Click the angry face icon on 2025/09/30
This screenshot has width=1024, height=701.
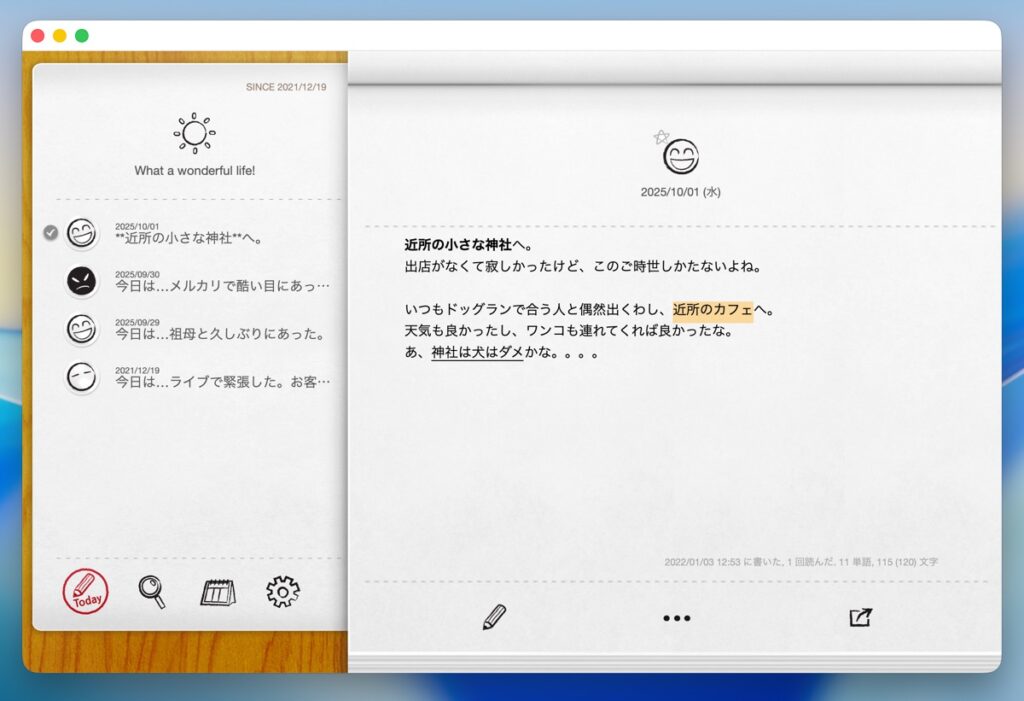[81, 281]
